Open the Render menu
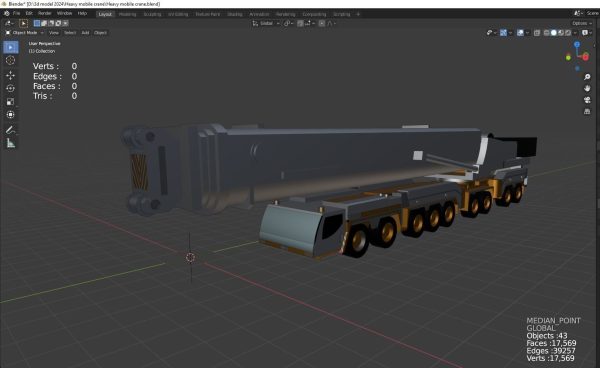Viewport: 600px width, 368px height. point(45,13)
